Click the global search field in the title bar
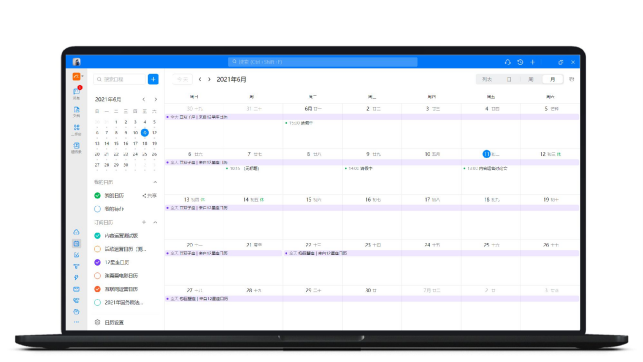Viewport: 643px width, 362px height. [323, 62]
